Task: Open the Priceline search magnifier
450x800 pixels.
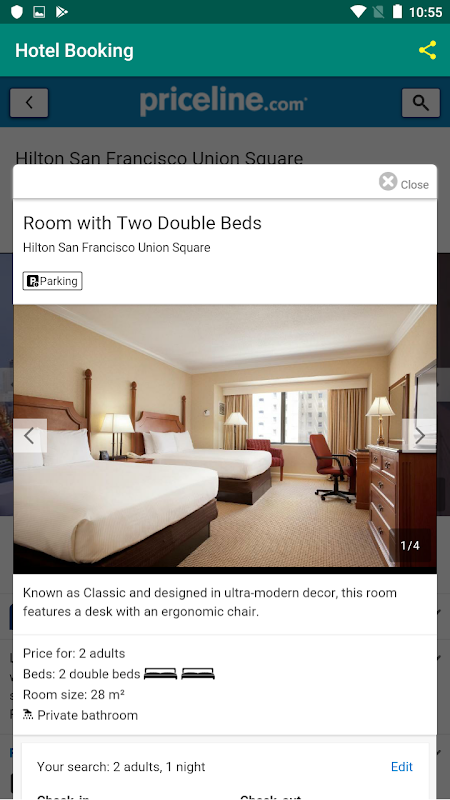Action: click(420, 103)
